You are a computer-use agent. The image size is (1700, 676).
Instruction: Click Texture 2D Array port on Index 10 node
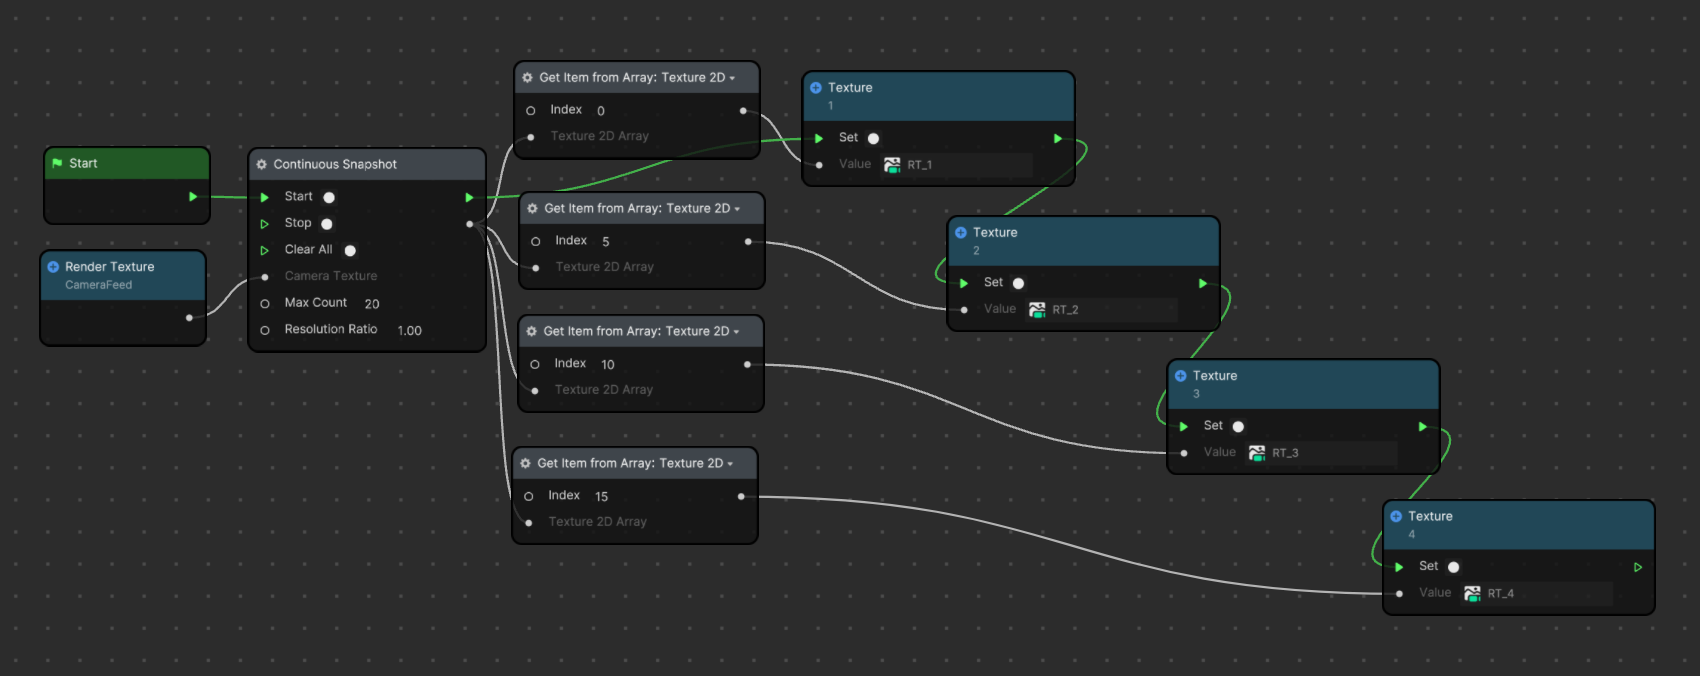pyautogui.click(x=535, y=391)
